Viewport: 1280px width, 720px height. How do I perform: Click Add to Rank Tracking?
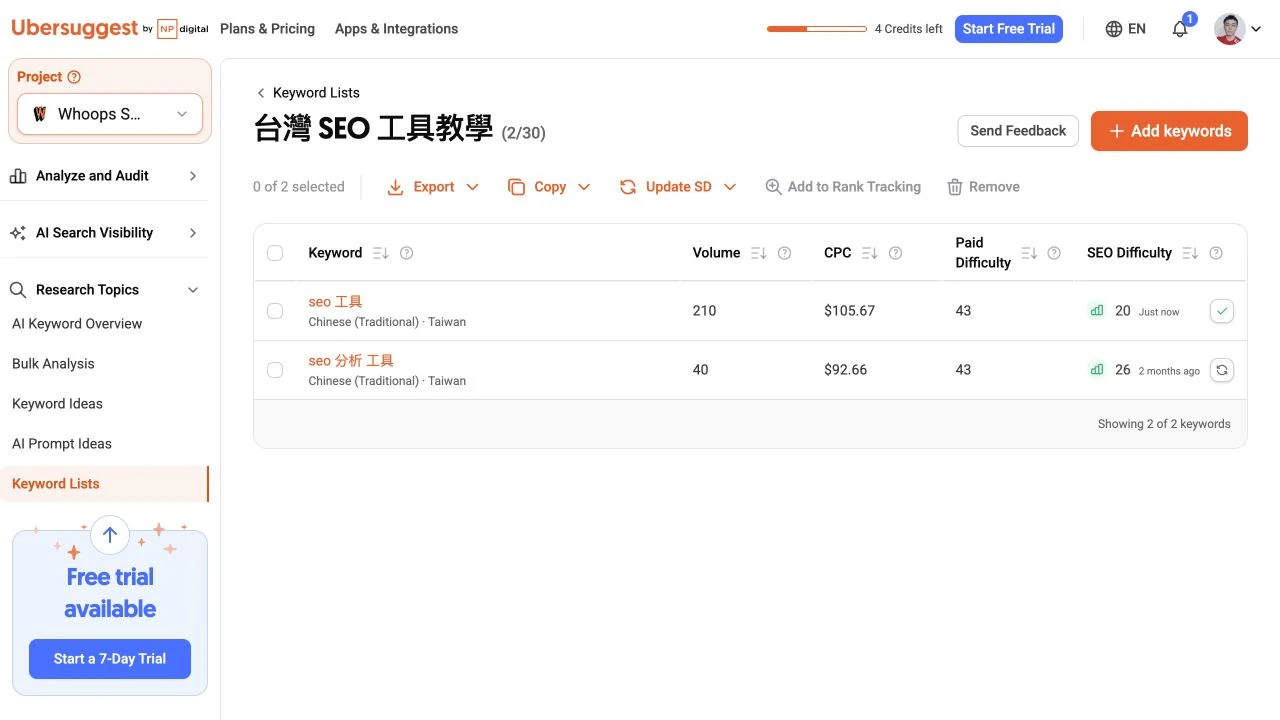coord(843,187)
